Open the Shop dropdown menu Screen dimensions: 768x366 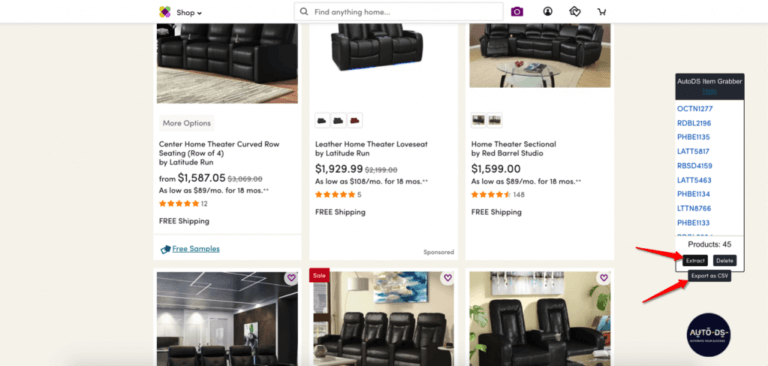(x=189, y=13)
